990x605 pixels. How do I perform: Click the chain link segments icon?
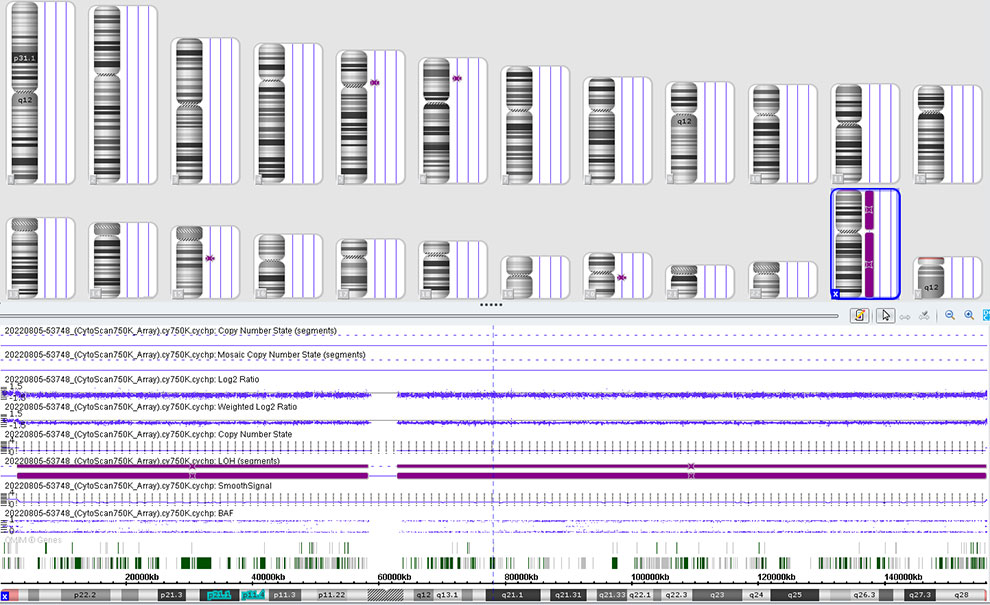[905, 315]
